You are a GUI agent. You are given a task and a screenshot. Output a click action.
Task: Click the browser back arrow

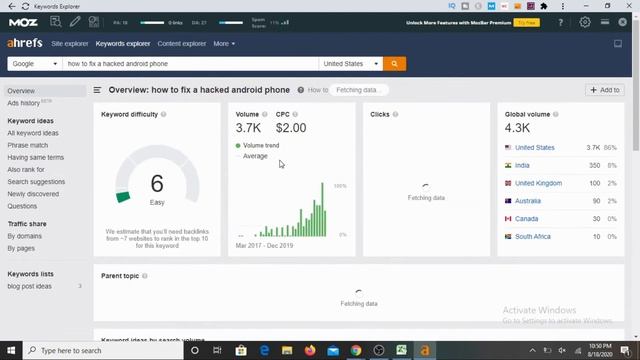click(11, 6)
